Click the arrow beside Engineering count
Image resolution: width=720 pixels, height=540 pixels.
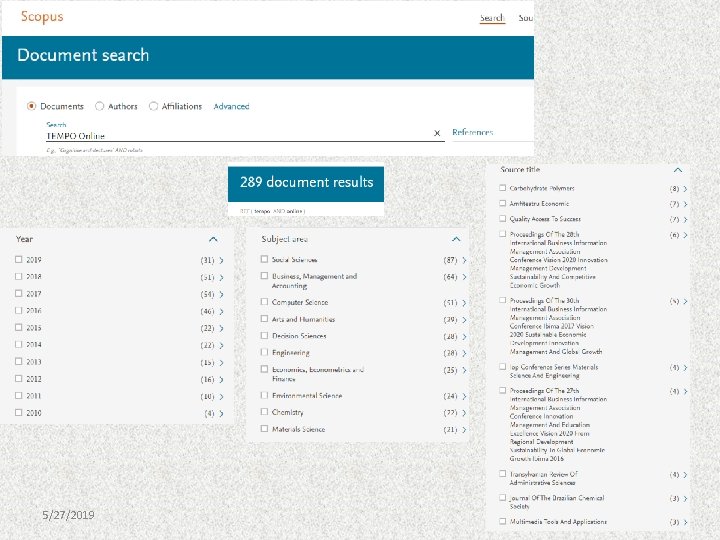point(464,354)
